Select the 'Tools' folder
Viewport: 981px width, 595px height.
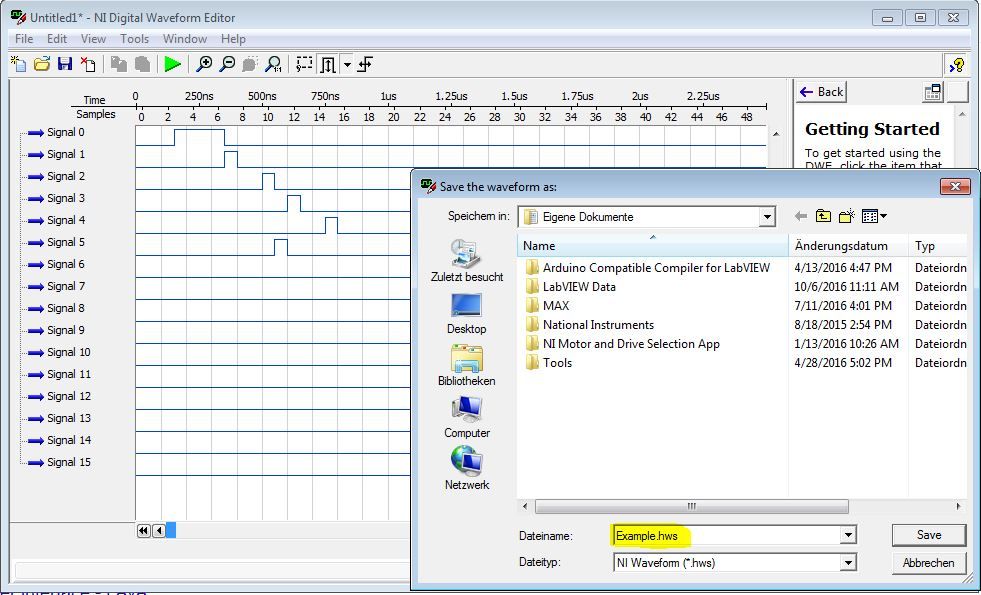coord(549,363)
